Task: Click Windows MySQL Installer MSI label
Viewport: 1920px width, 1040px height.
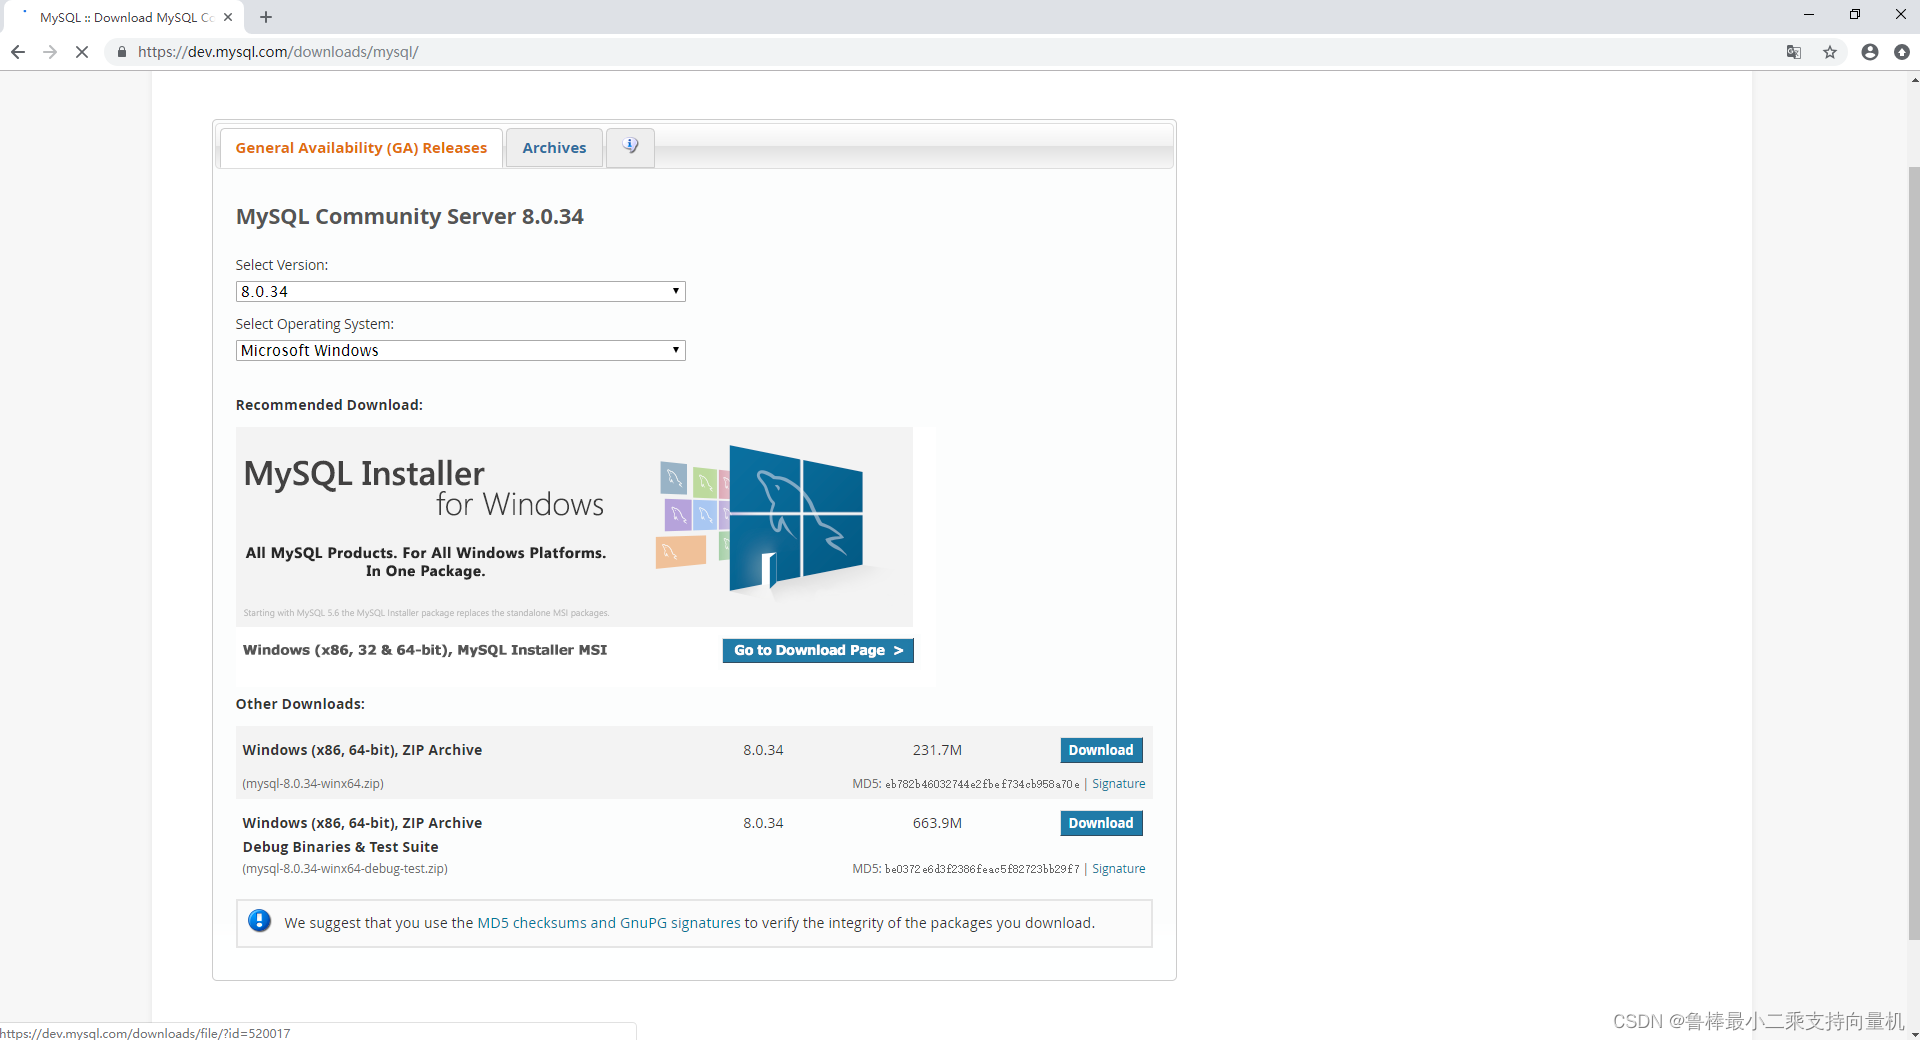Action: pos(425,650)
